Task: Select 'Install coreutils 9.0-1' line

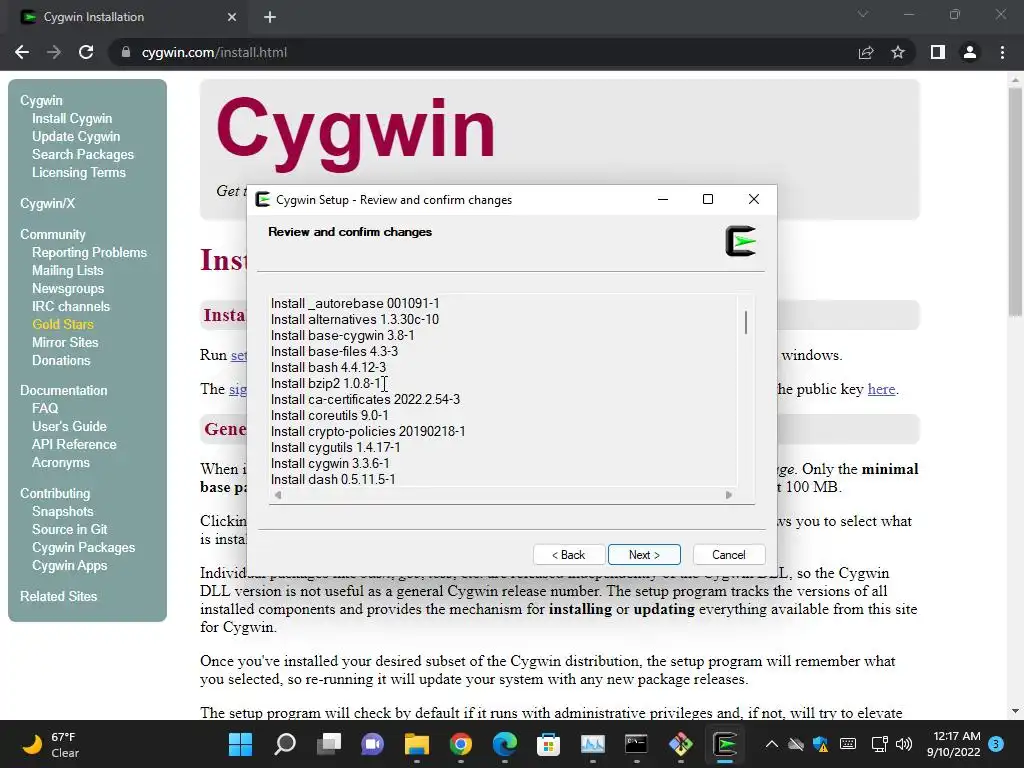Action: coord(330,415)
